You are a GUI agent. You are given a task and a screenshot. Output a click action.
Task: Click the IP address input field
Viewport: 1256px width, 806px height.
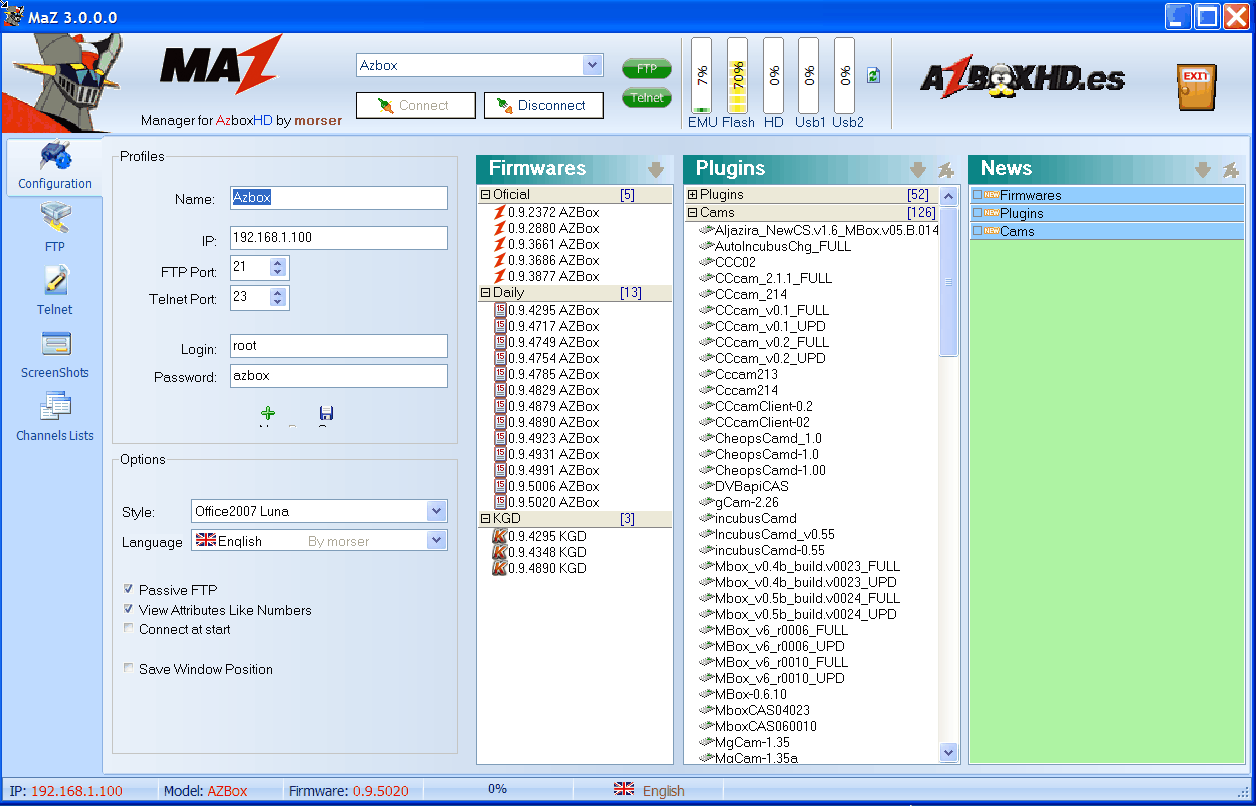[339, 238]
